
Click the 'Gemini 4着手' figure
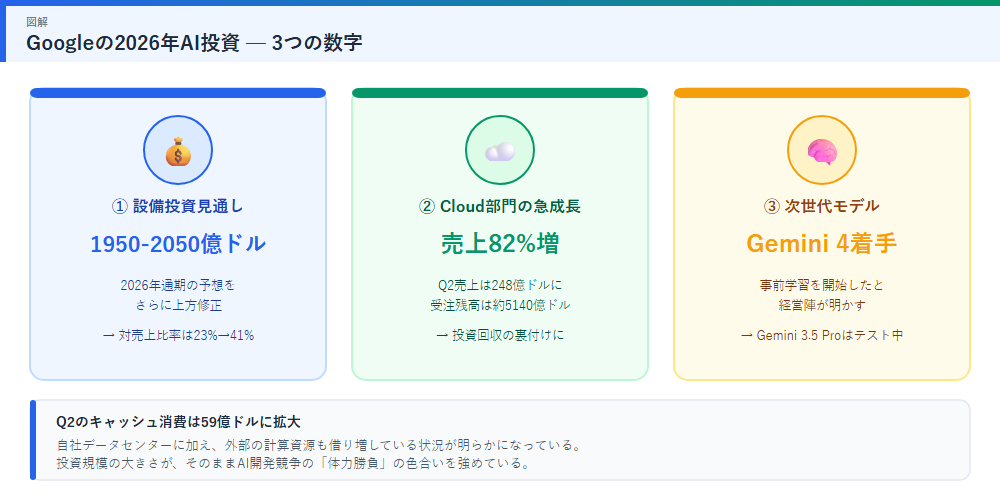(x=822, y=244)
